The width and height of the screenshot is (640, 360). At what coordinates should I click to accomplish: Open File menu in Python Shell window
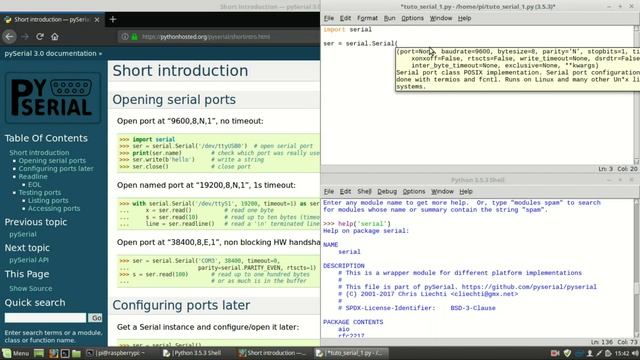click(329, 191)
